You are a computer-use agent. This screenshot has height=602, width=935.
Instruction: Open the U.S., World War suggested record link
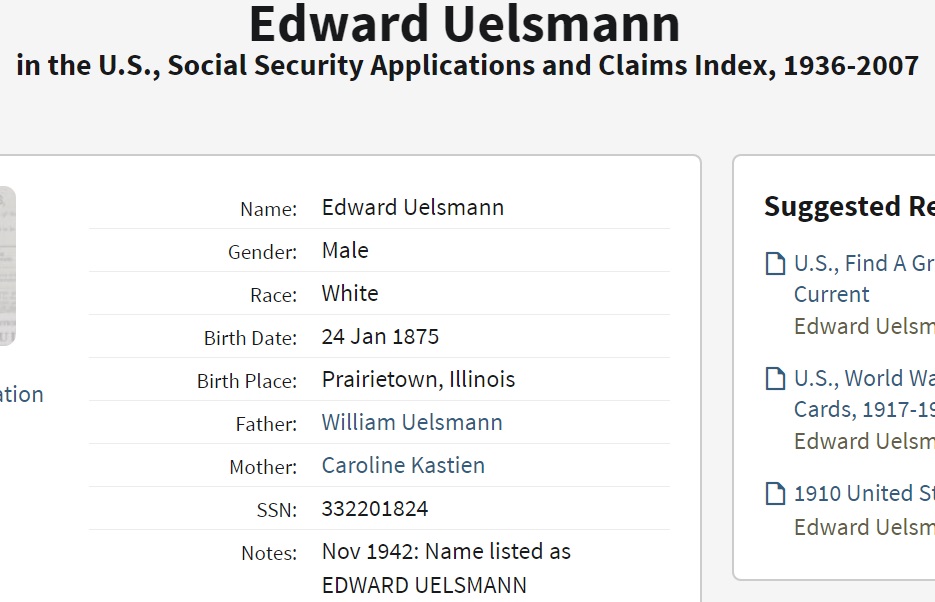(x=864, y=379)
